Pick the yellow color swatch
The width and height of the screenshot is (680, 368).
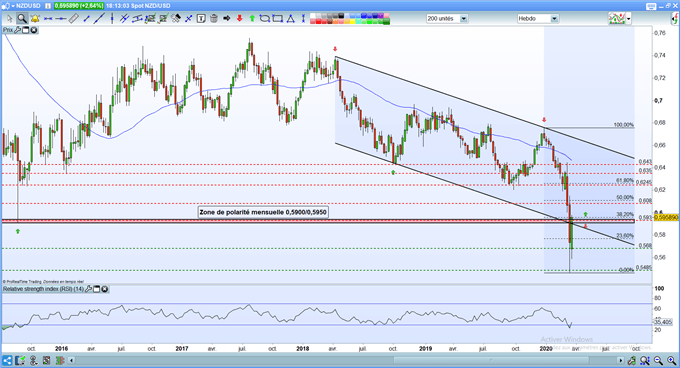tap(352, 21)
